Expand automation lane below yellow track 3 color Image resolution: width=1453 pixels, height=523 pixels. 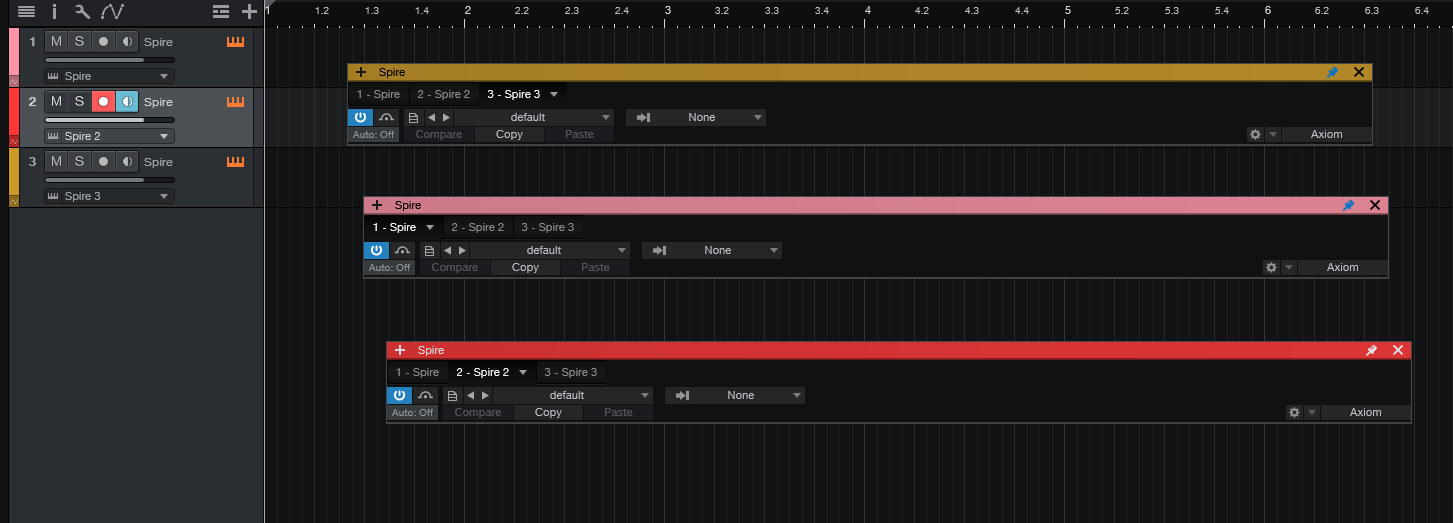pyautogui.click(x=14, y=201)
